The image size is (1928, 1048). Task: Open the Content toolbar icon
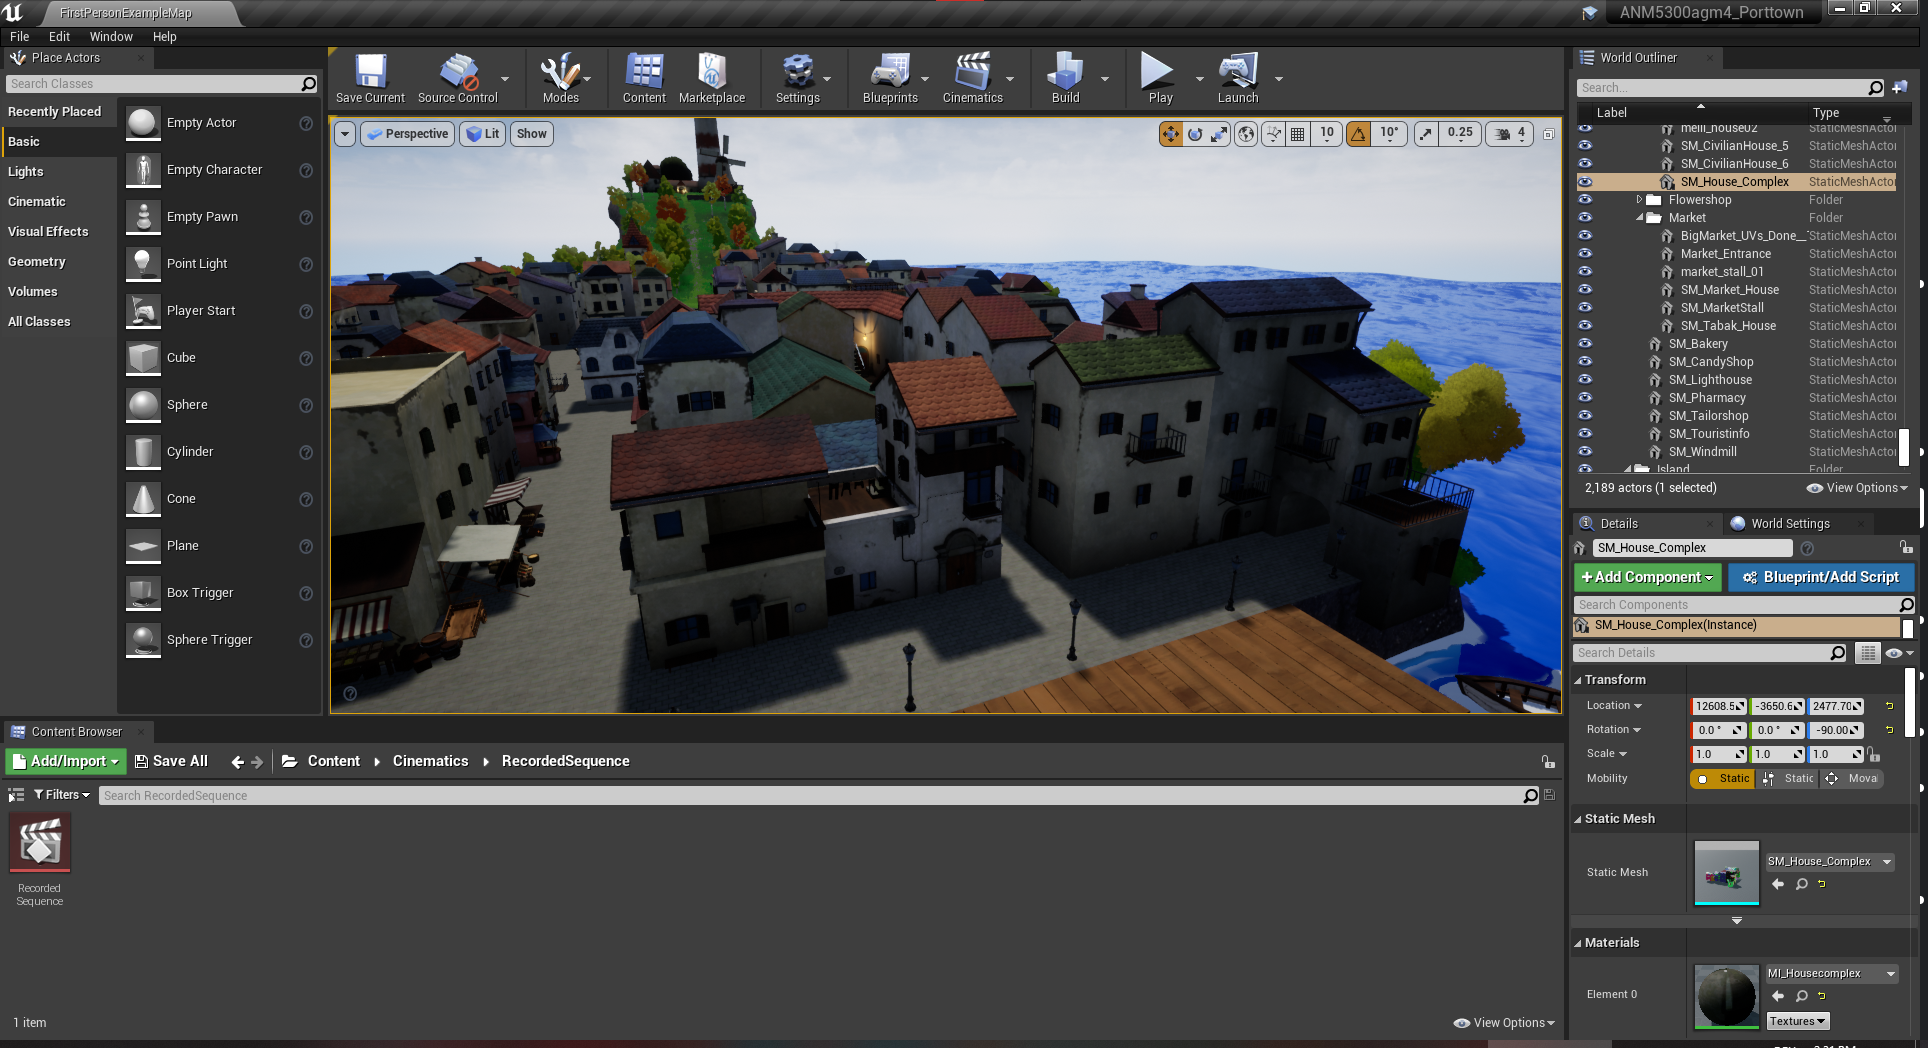[644, 78]
